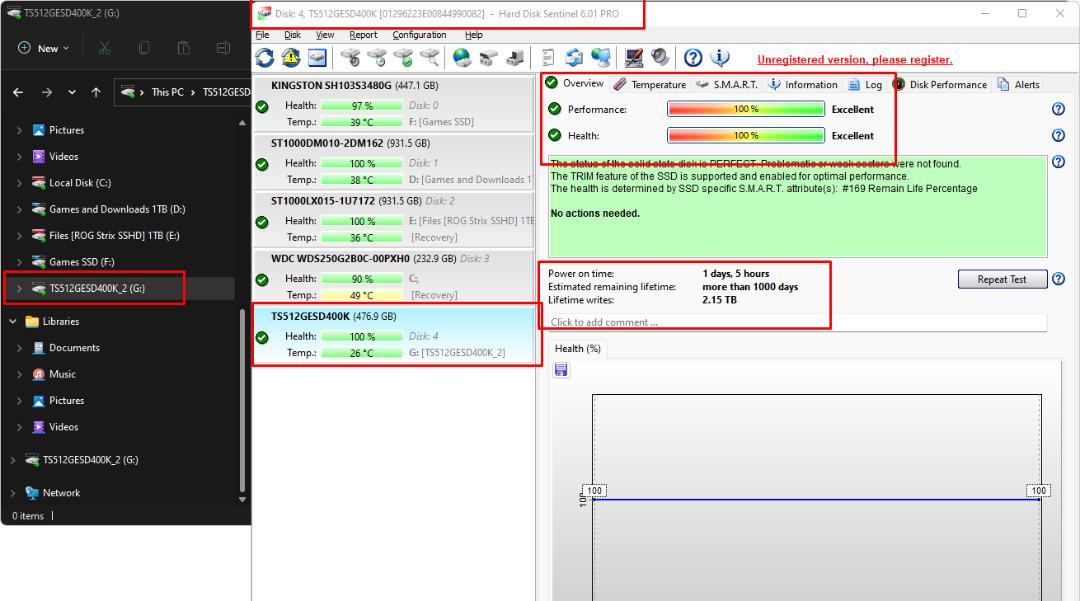
Task: Click the computer with disk toolbar icon
Action: pos(515,58)
